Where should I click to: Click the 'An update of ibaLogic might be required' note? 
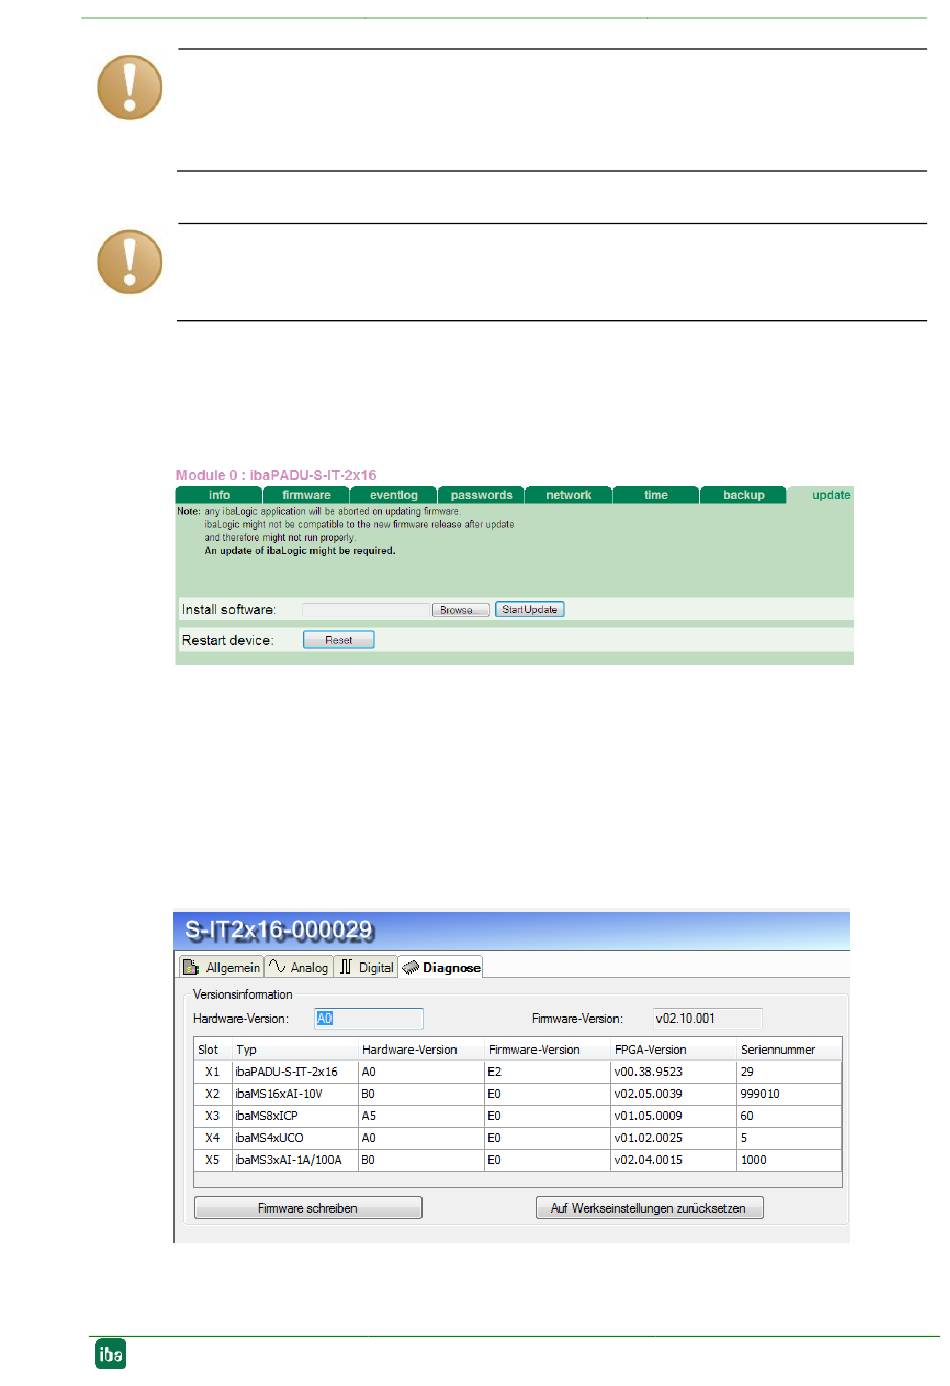pos(300,551)
